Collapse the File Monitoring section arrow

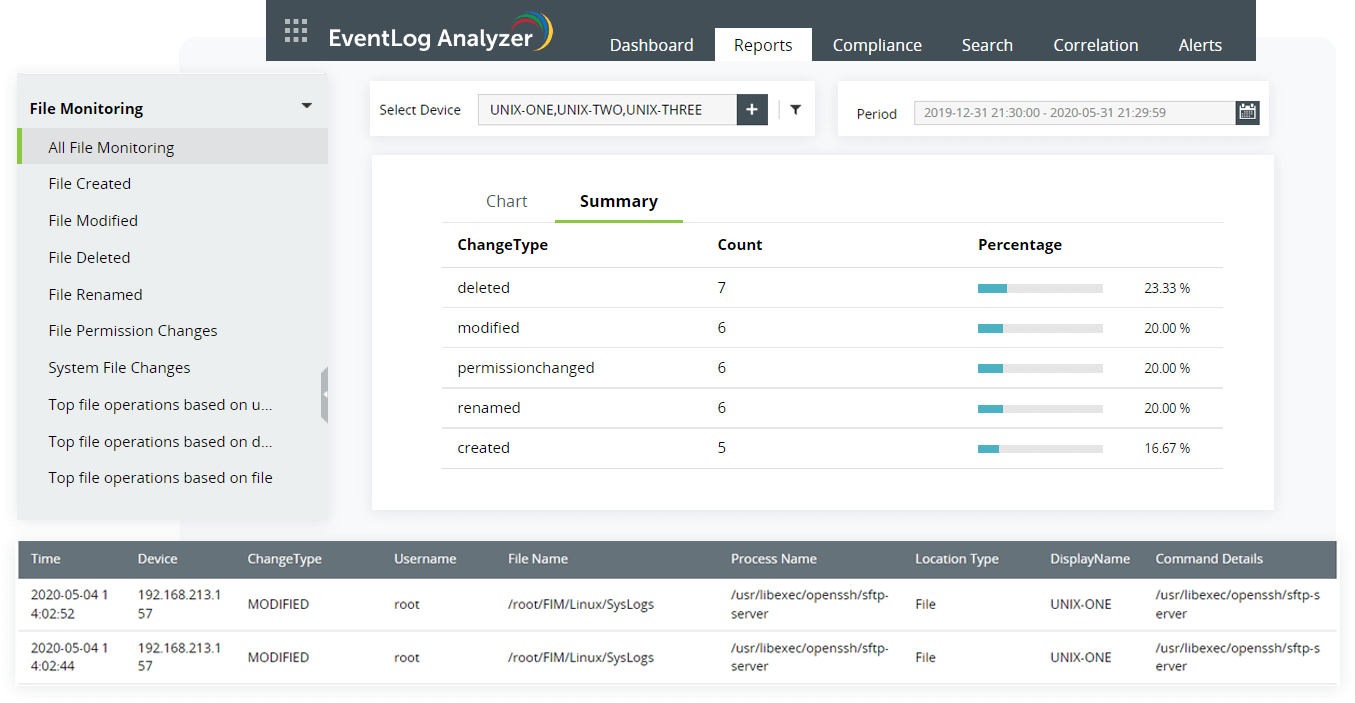tap(307, 106)
